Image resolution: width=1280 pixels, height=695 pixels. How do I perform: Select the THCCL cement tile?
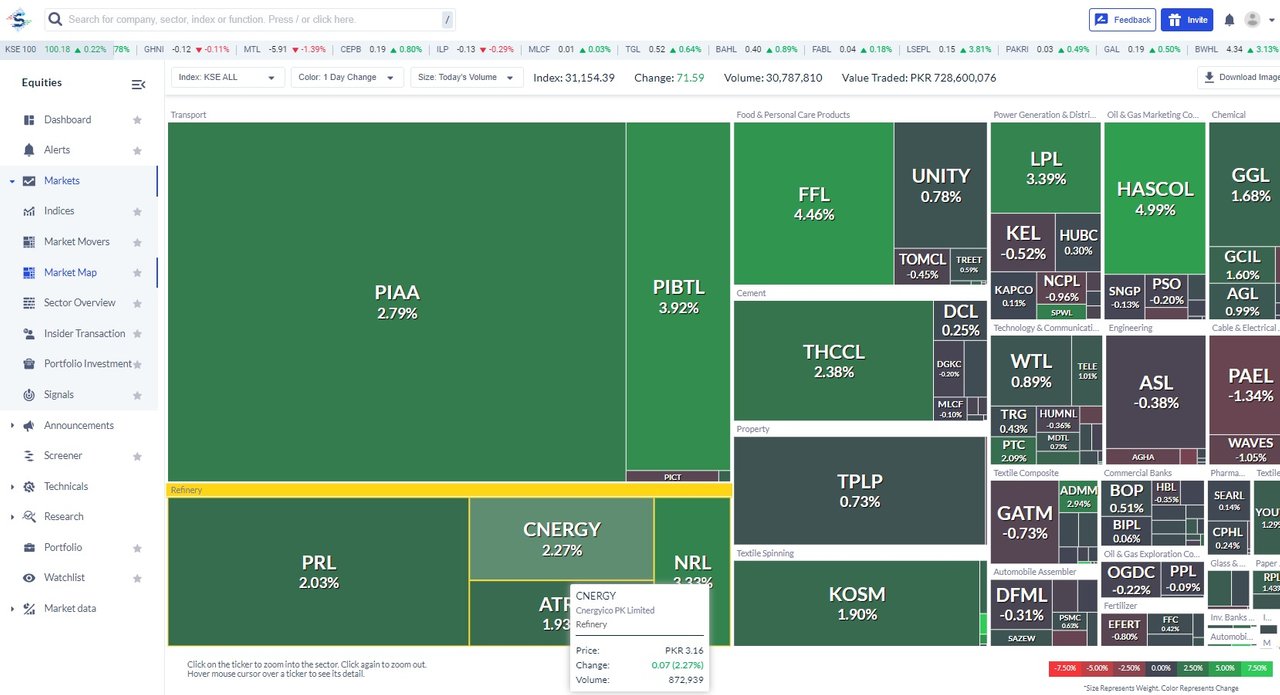tap(833, 361)
